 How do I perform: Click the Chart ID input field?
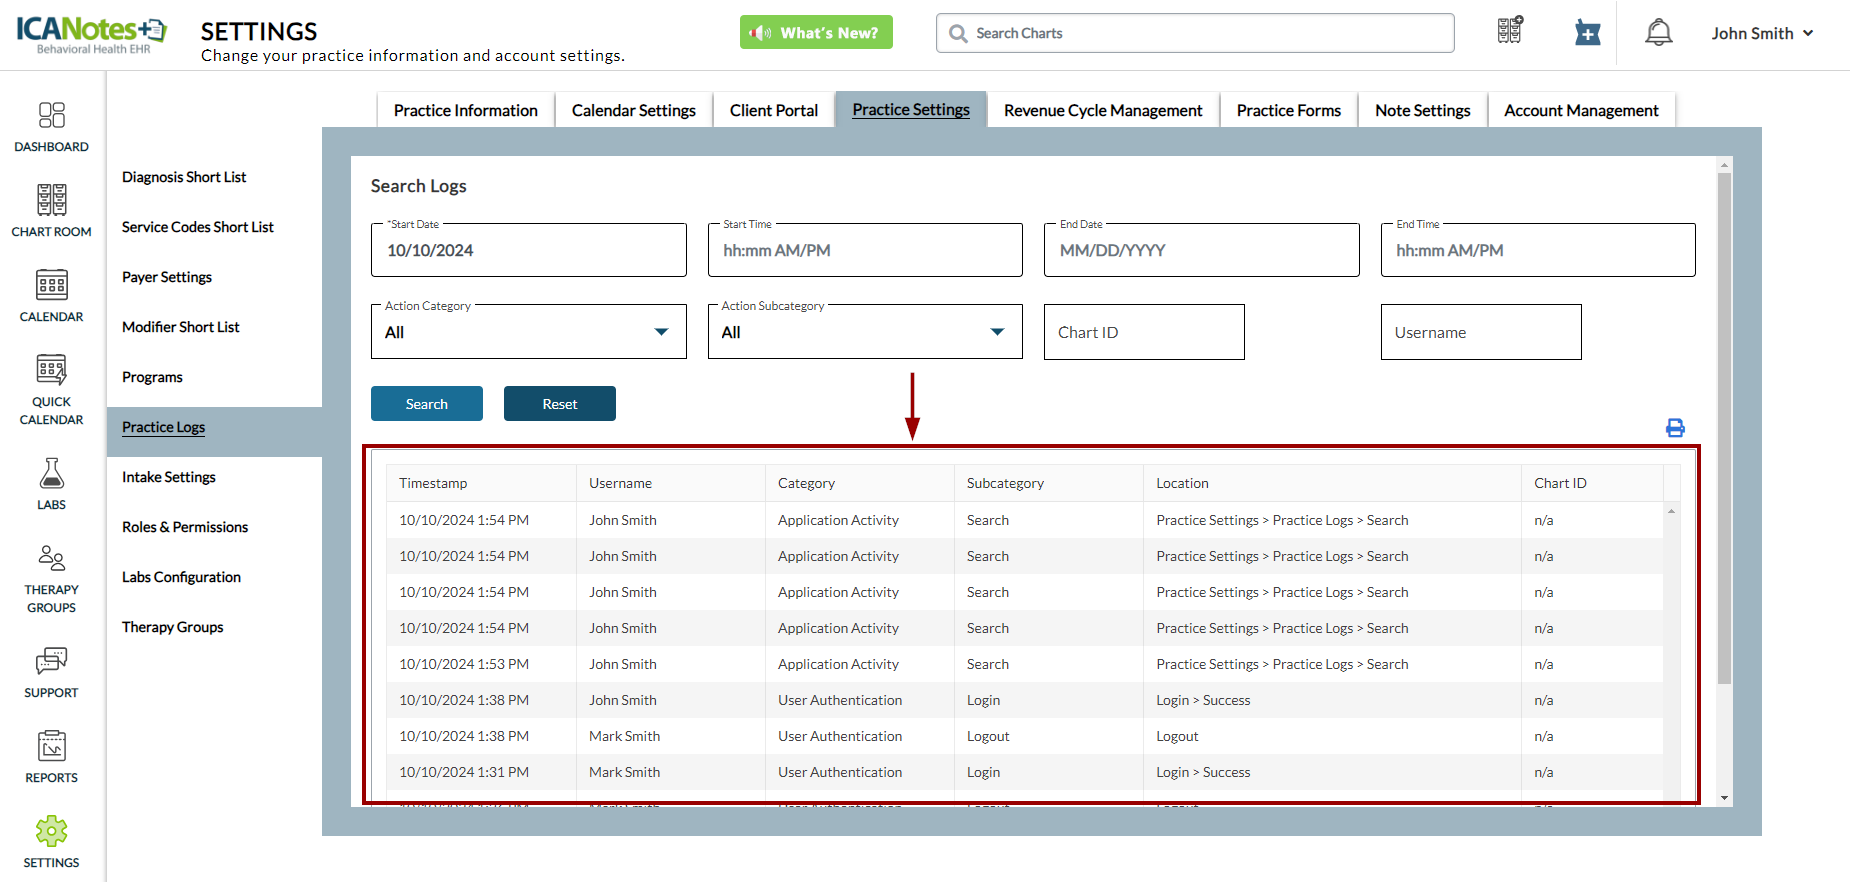tap(1143, 332)
